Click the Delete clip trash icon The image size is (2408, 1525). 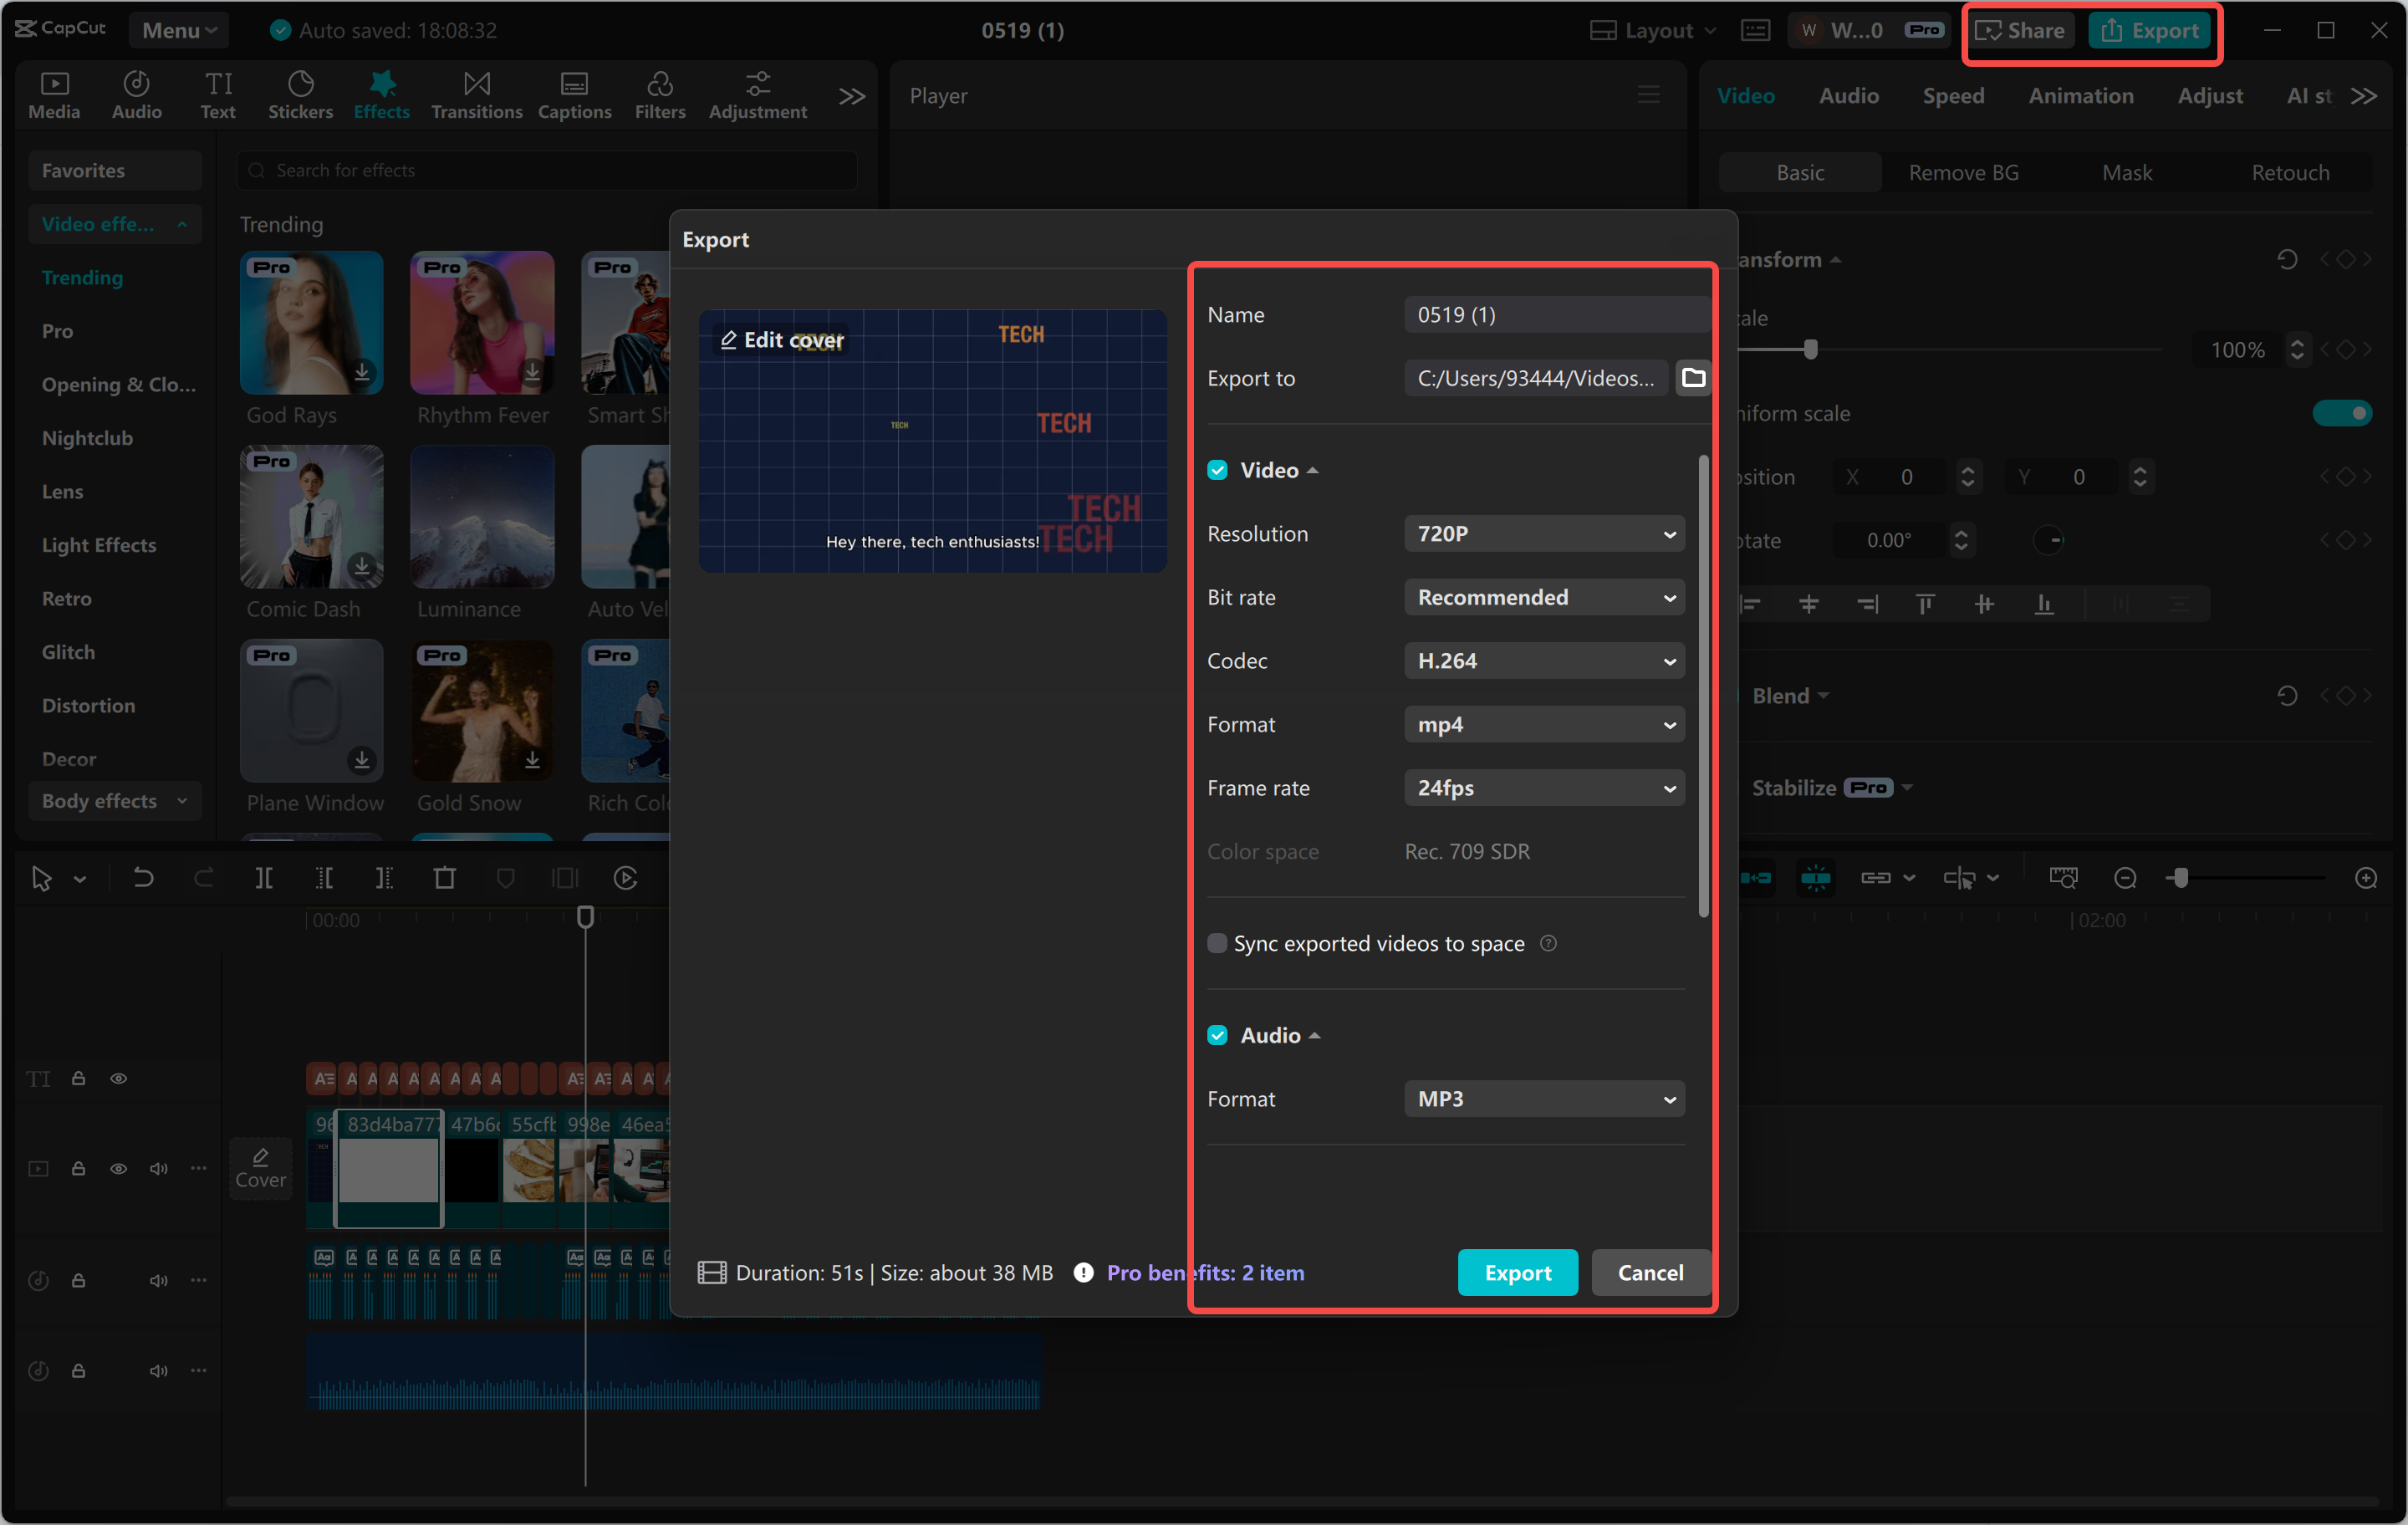[445, 877]
